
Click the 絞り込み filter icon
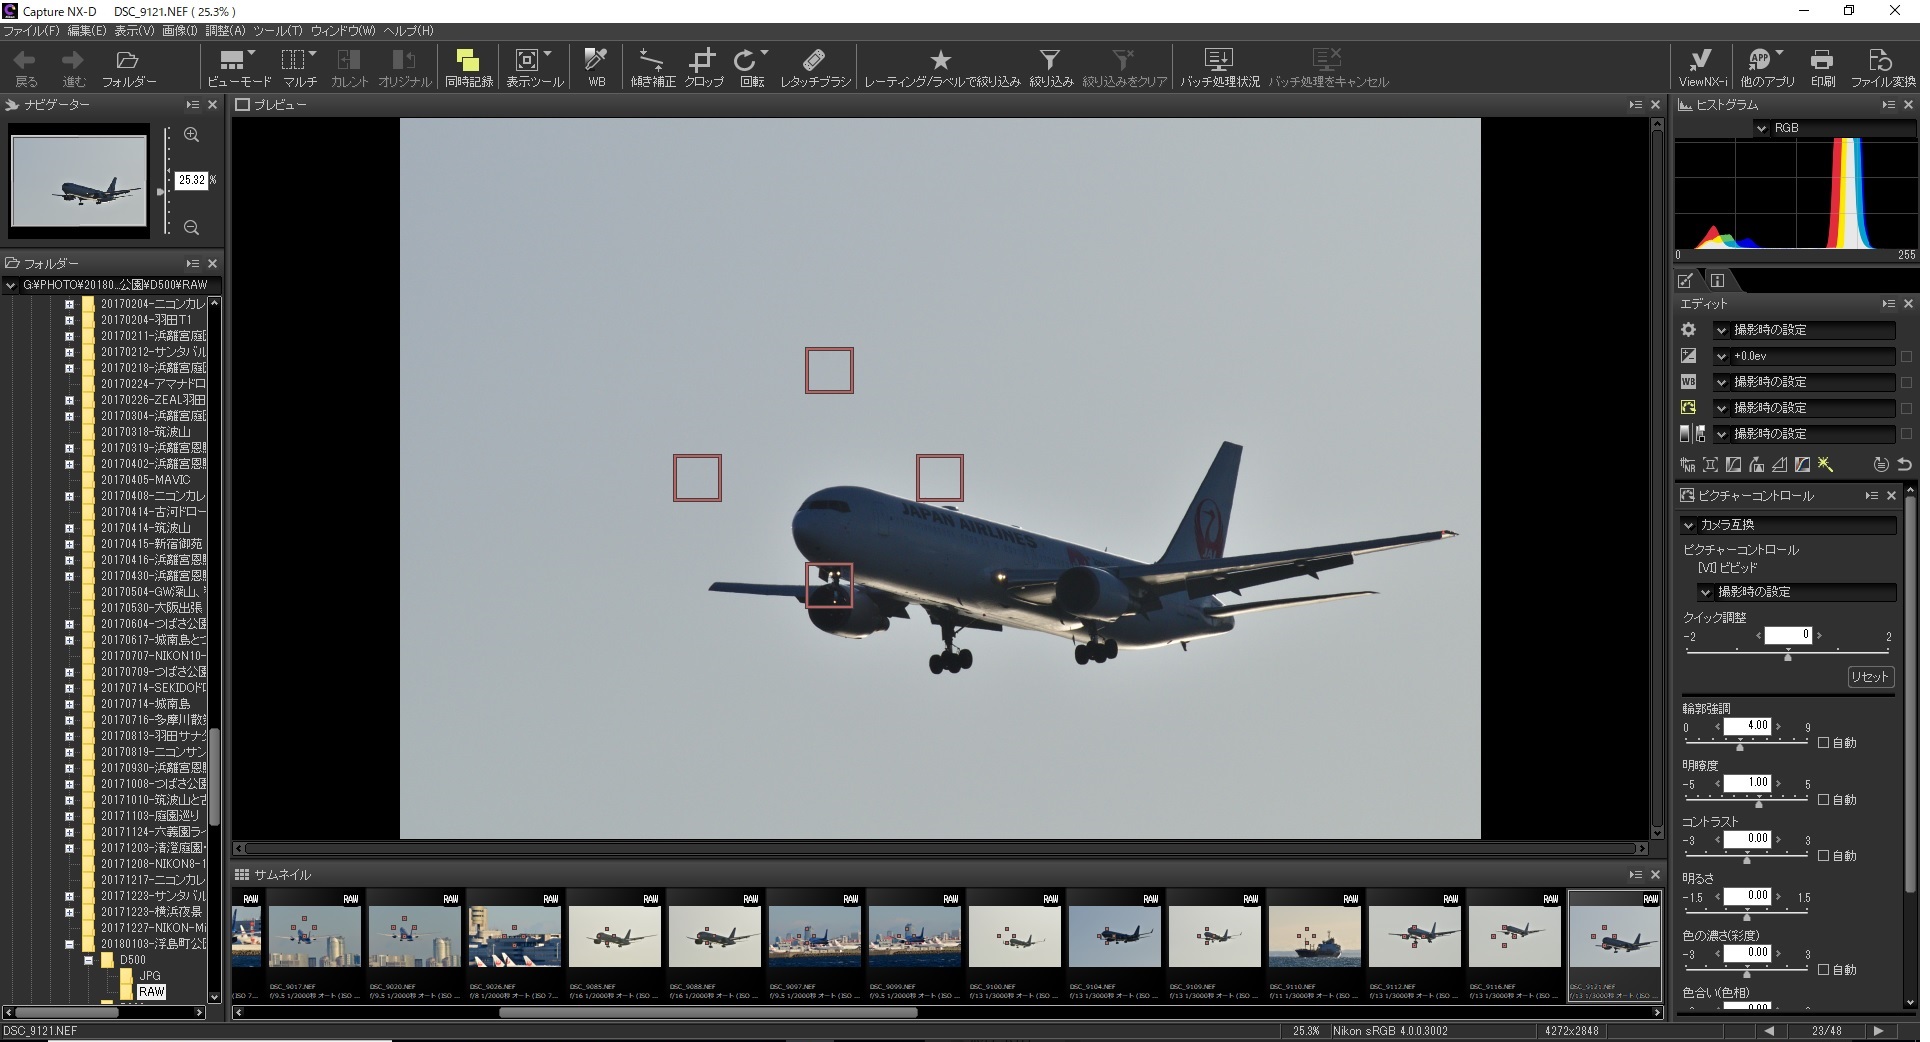[1049, 67]
